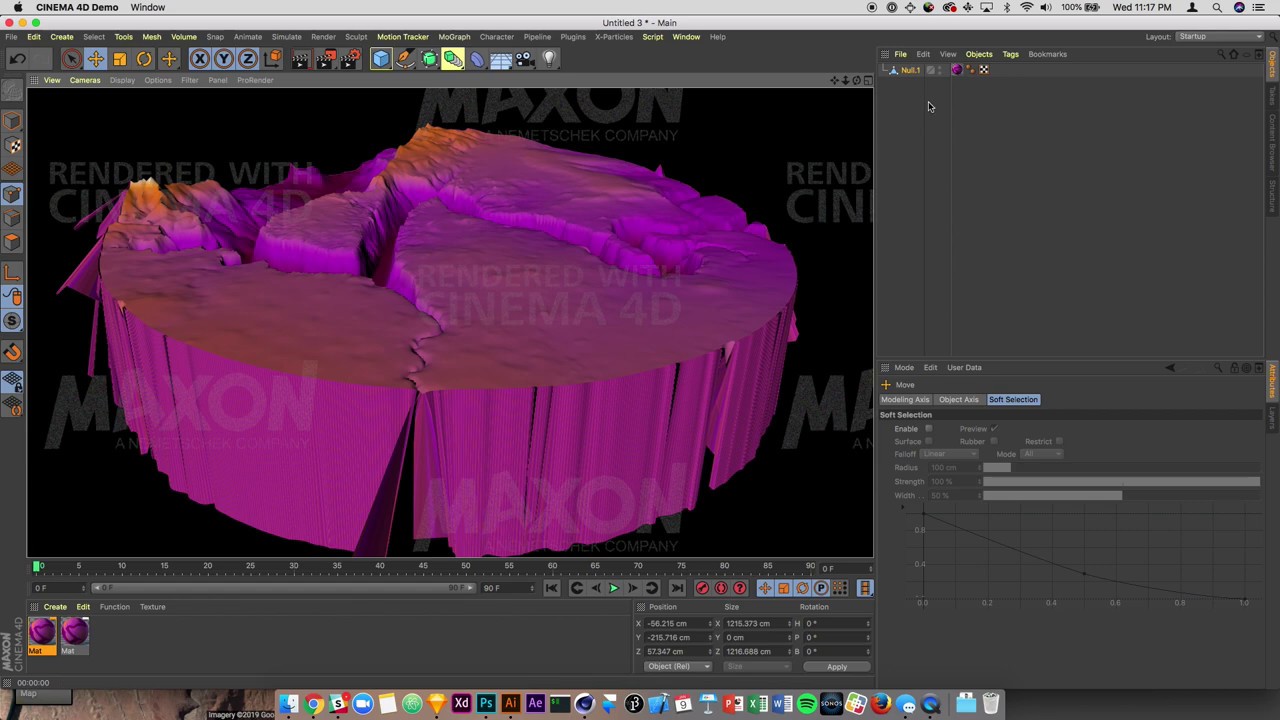
Task: Switch to the Modeling Axis tab
Action: pos(905,400)
